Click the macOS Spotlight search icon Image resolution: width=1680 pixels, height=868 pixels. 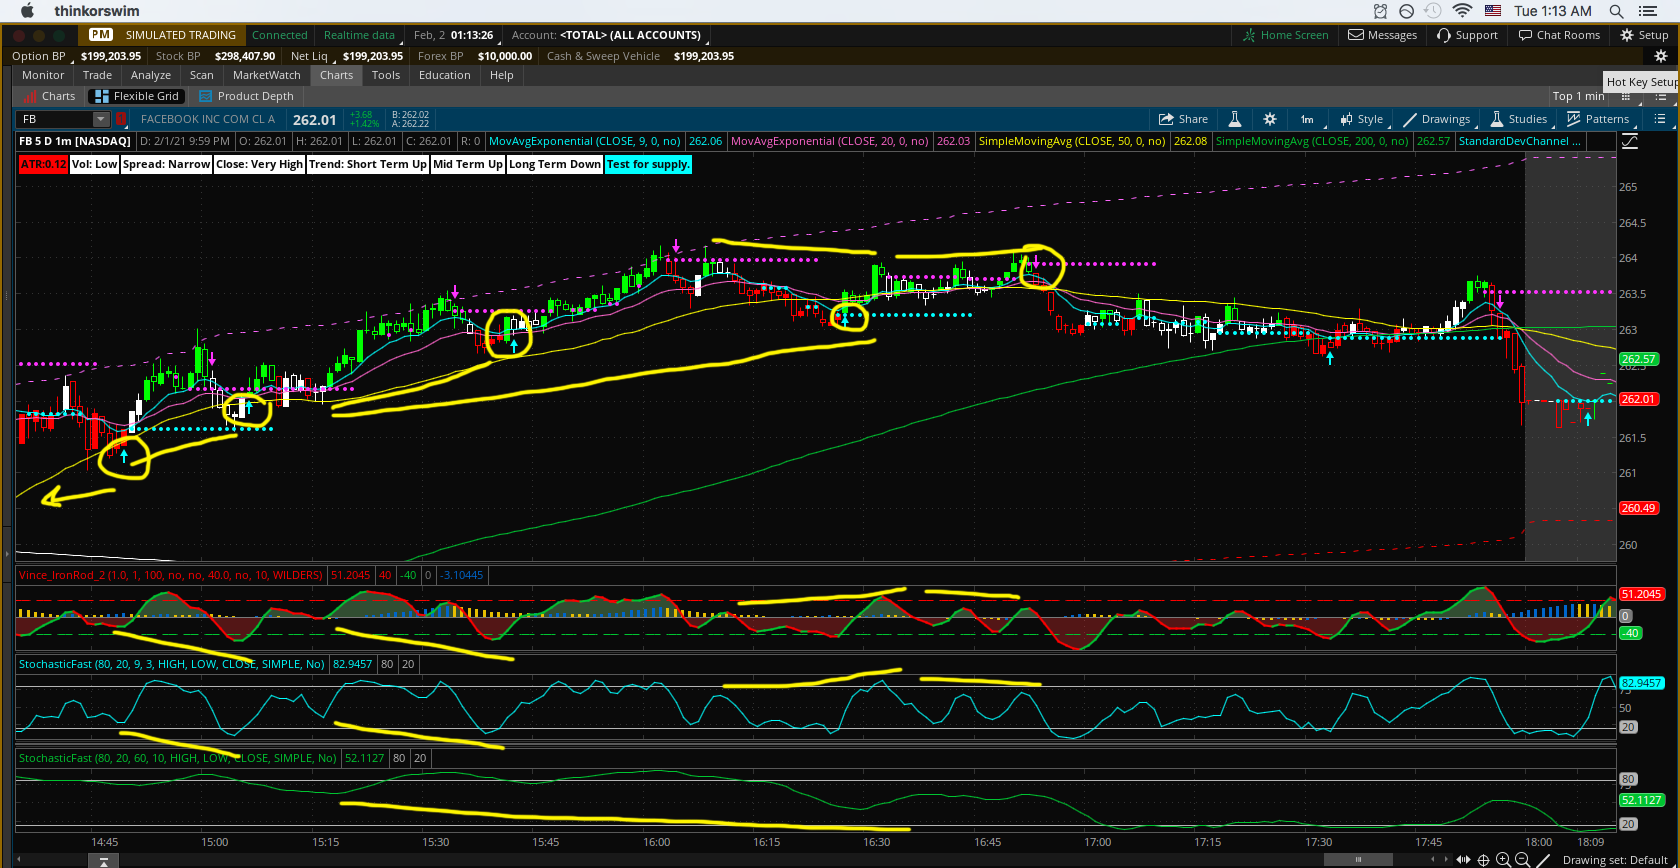coord(1616,11)
